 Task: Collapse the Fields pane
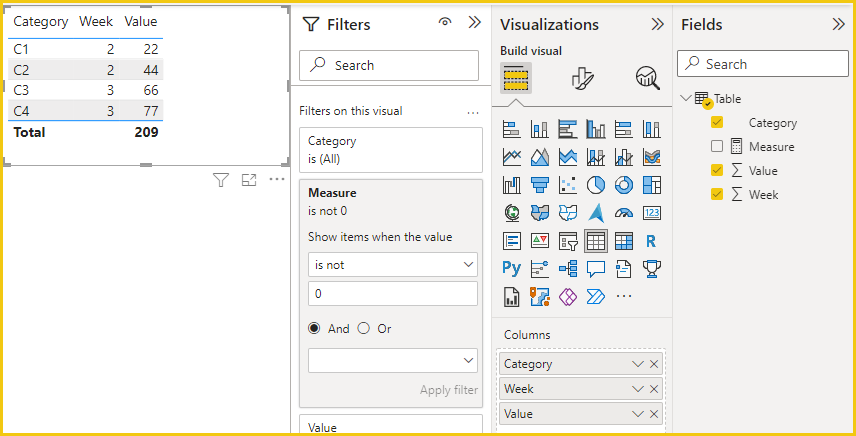click(839, 24)
